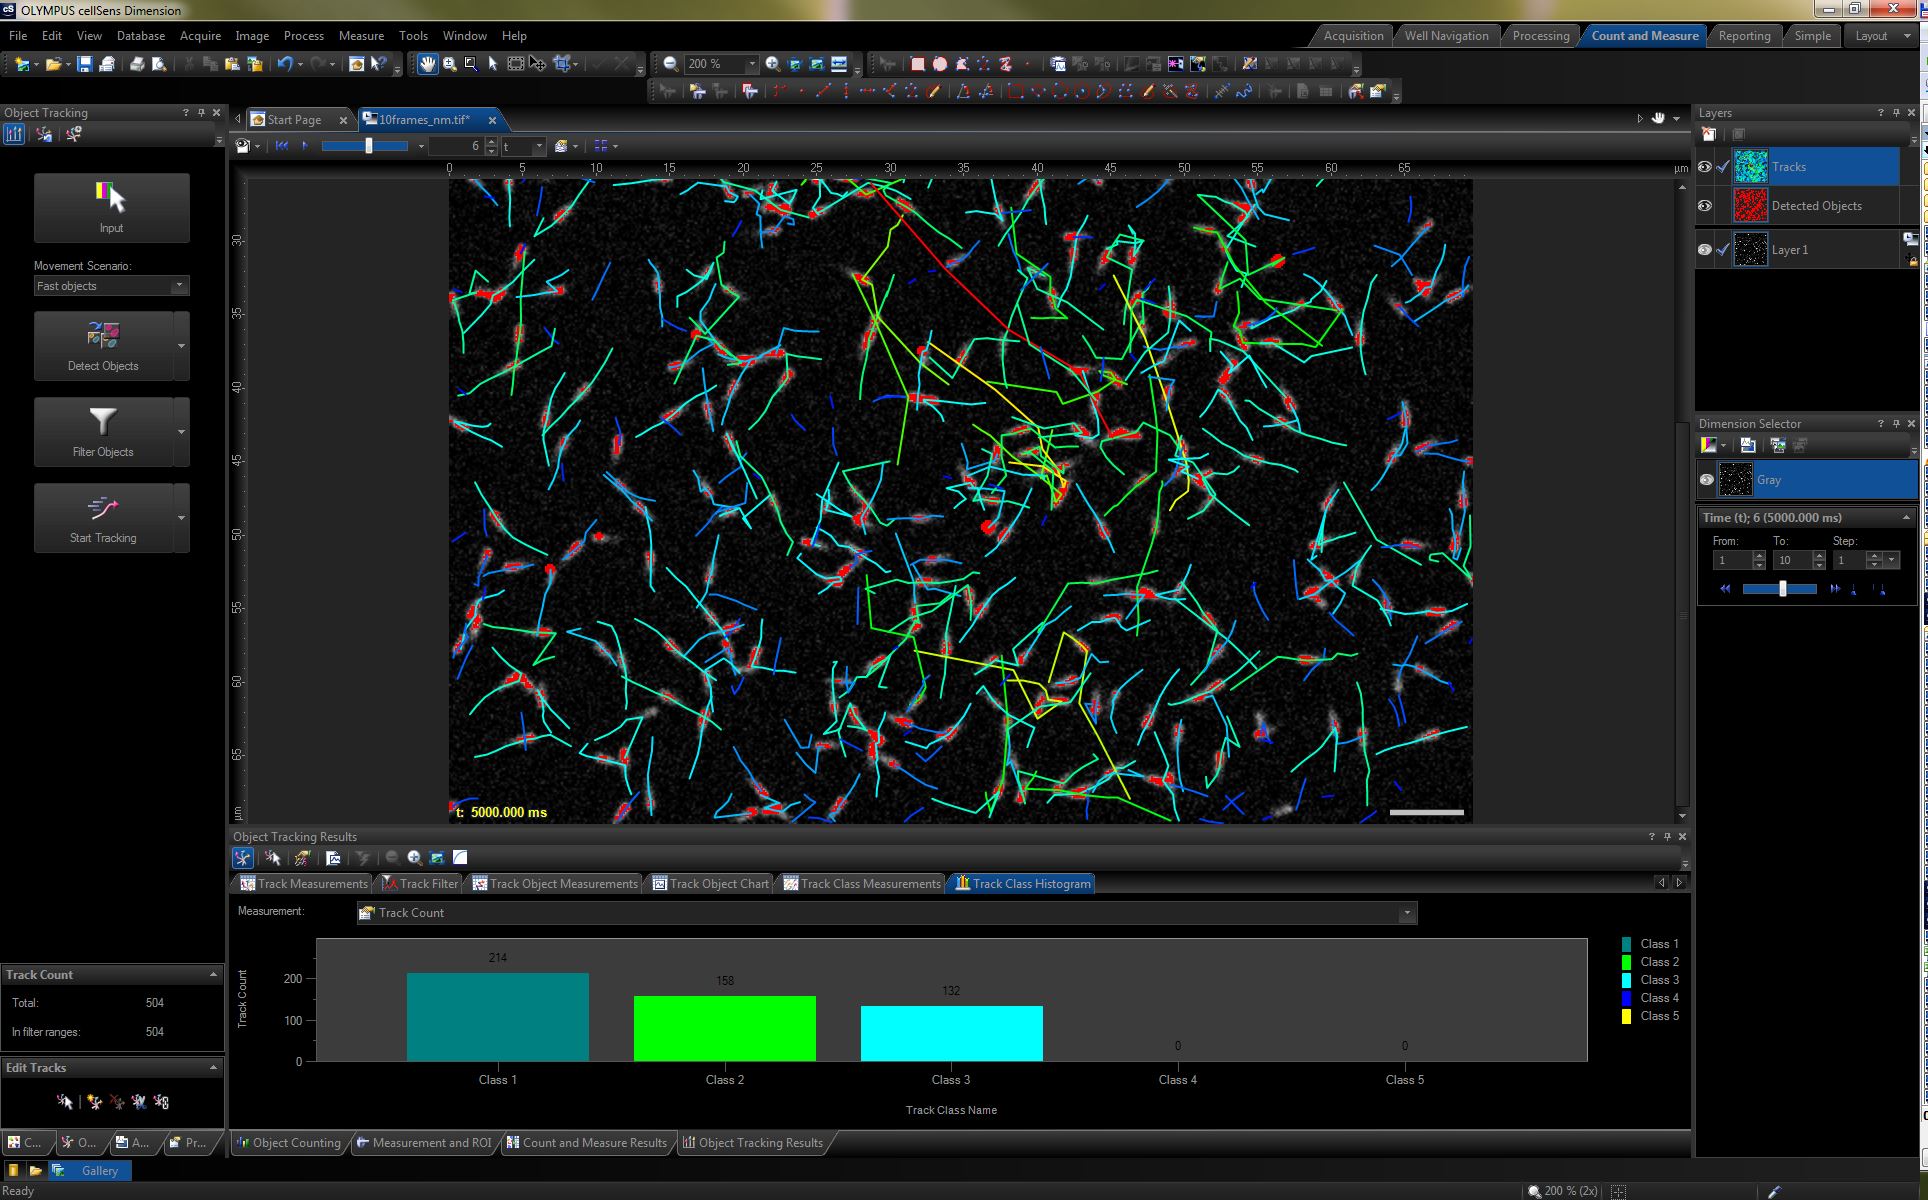The width and height of the screenshot is (1928, 1200).
Task: Click the new layer icon in Layers panel
Action: point(1709,135)
